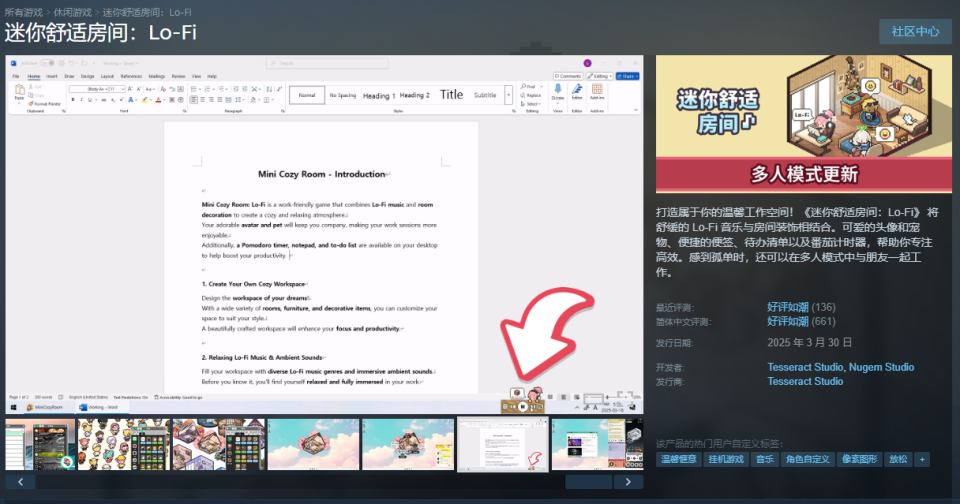Click the game header image 多人模式更新

click(804, 124)
